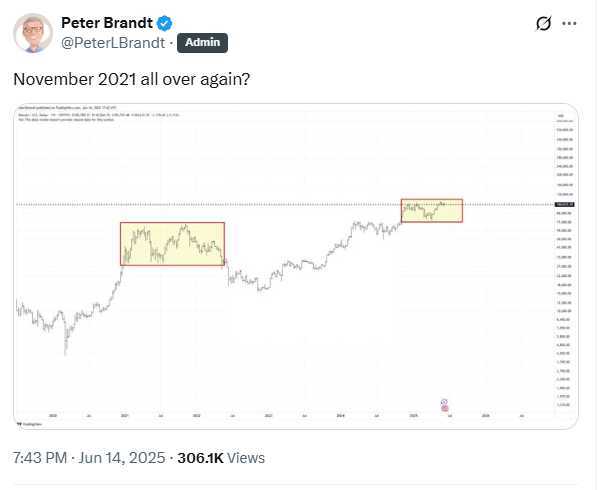
Task: Open the three-dot more options menu
Action: pos(569,23)
